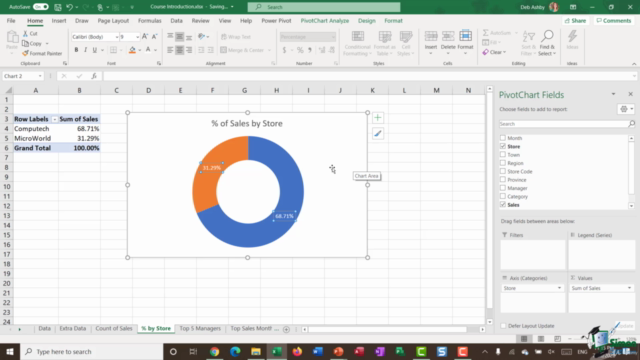Viewport: 640px width, 360px height.
Task: Switch to the Insert ribbon tab
Action: tap(59, 20)
